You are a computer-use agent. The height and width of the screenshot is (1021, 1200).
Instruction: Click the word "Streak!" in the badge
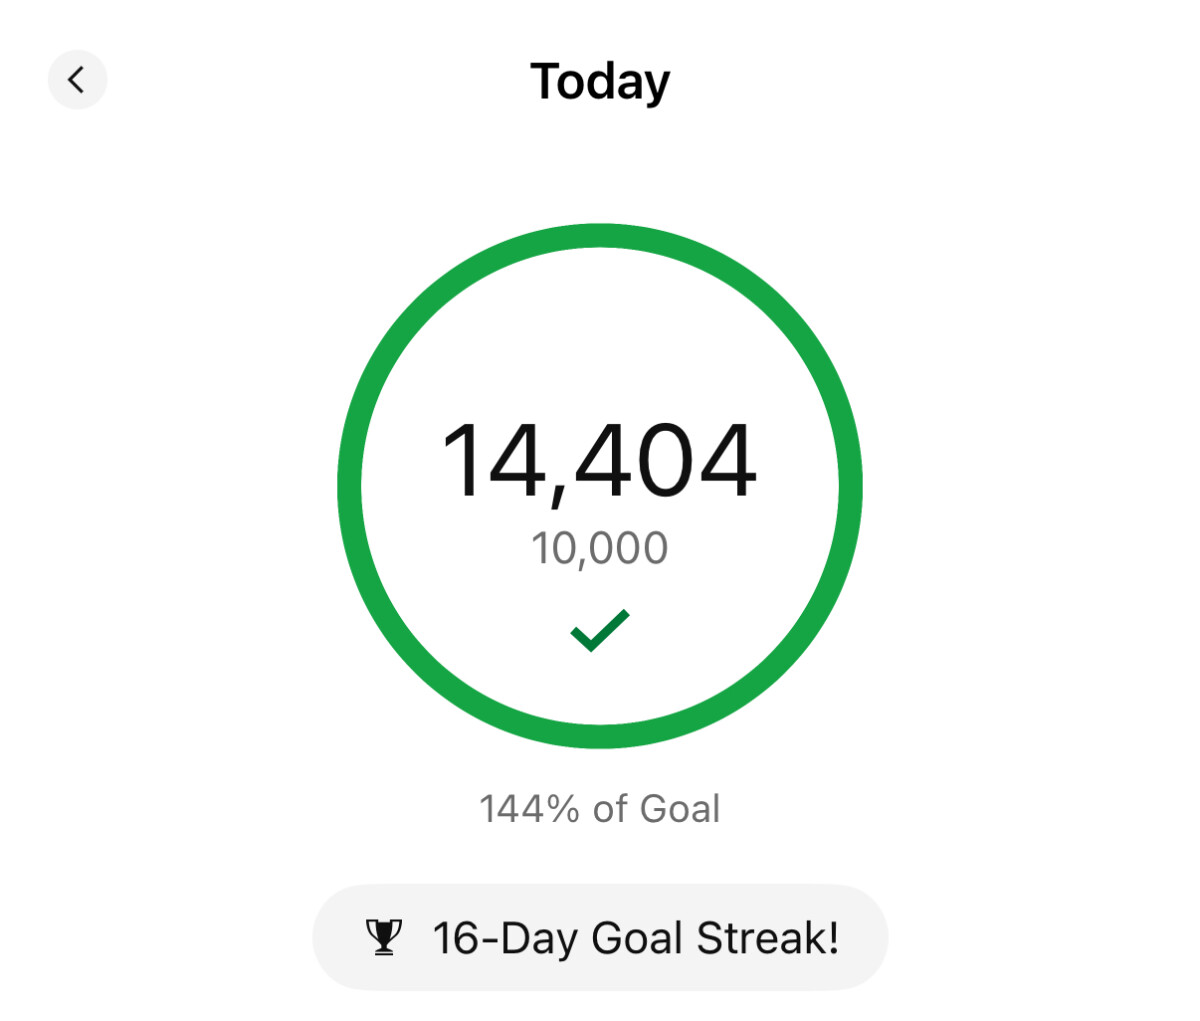(768, 938)
